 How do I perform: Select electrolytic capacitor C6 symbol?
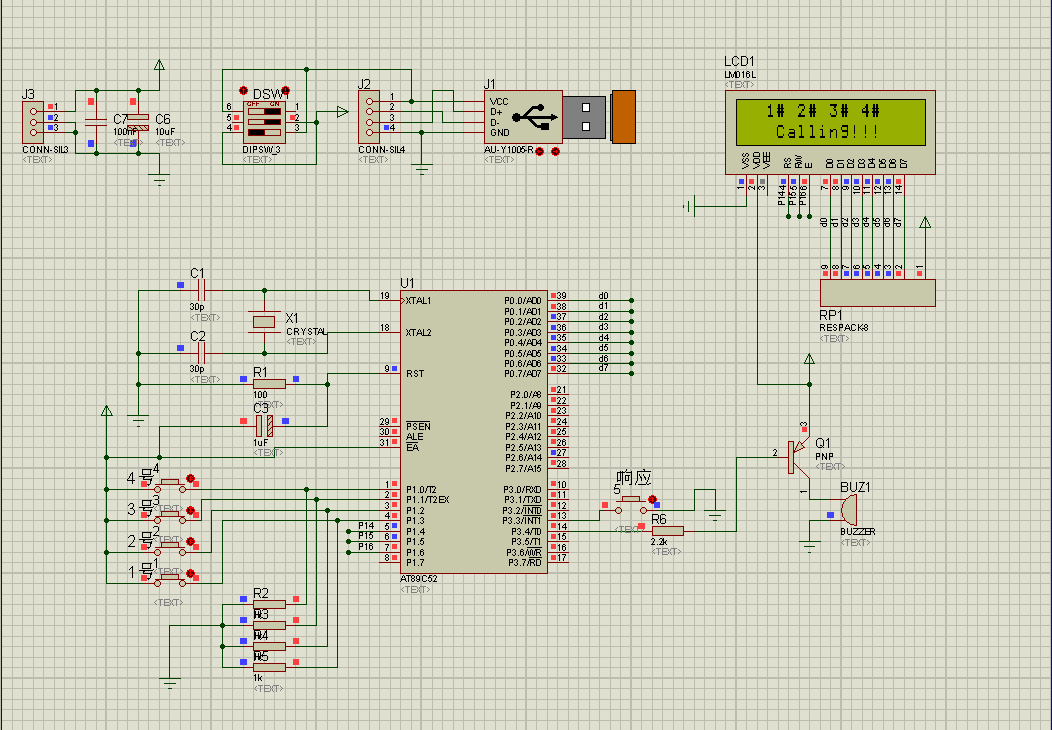point(138,122)
